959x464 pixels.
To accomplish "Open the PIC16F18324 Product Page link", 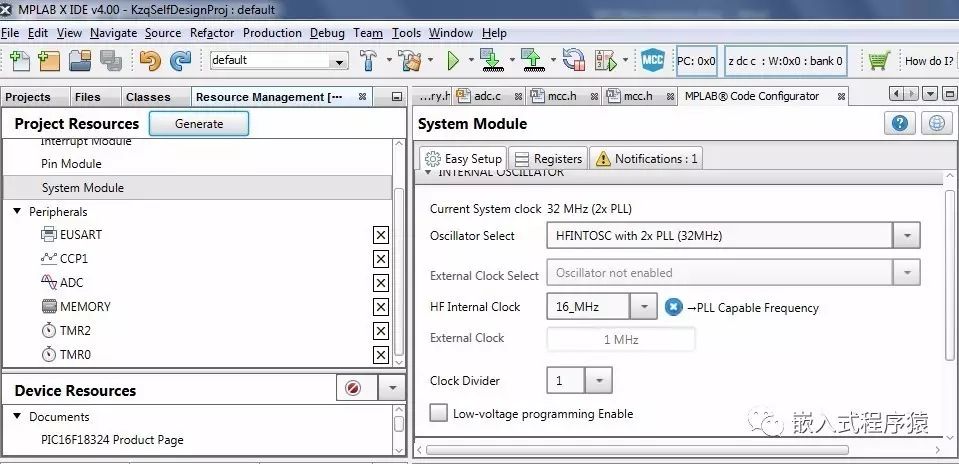I will [112, 440].
